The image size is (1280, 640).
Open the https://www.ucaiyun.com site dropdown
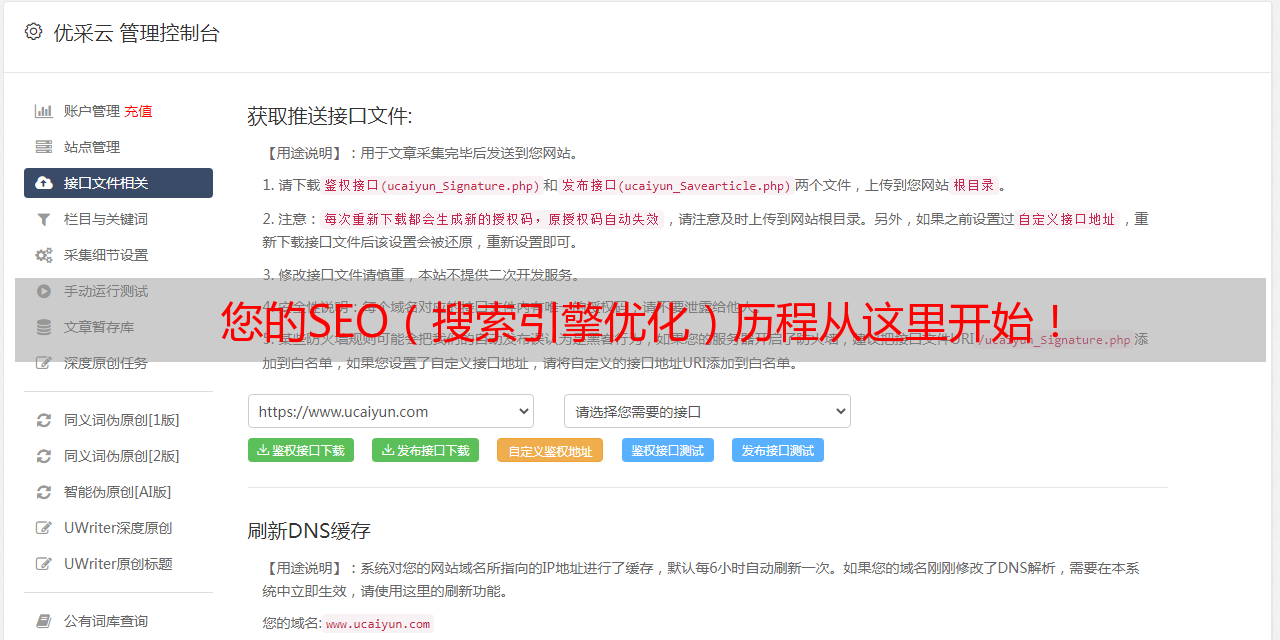pyautogui.click(x=390, y=411)
